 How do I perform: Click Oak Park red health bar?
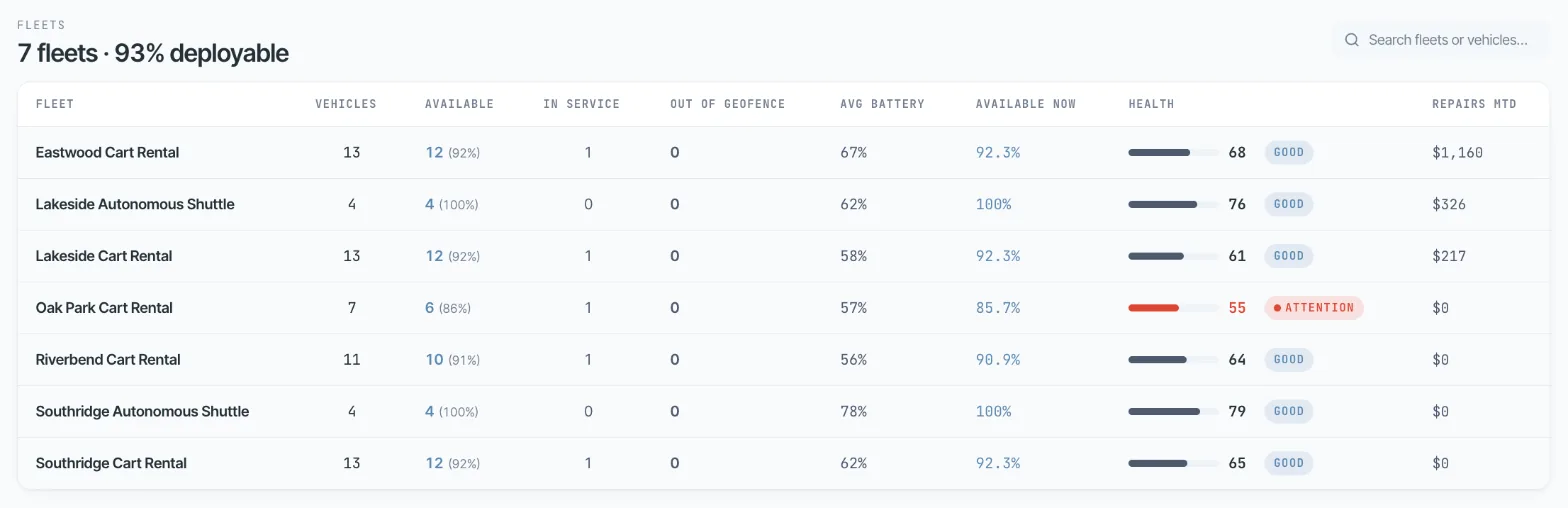(x=1173, y=308)
